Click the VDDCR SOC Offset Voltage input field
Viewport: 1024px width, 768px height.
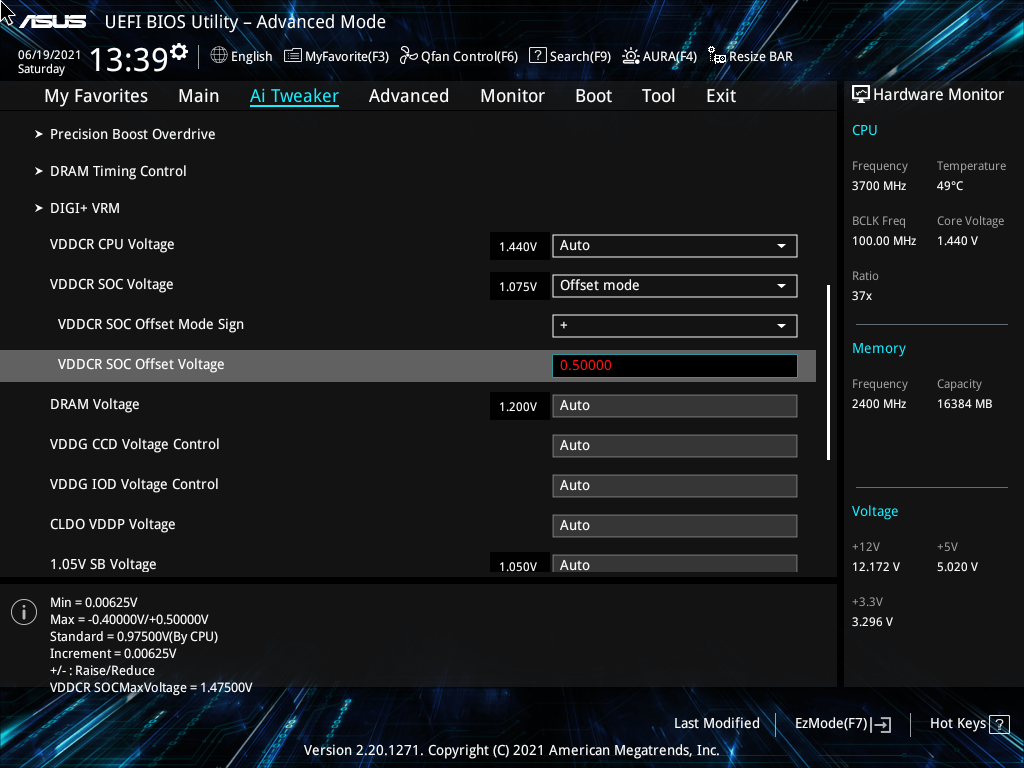674,365
